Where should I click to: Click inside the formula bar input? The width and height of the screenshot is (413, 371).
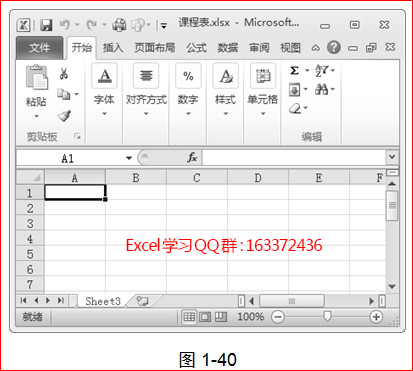pyautogui.click(x=293, y=158)
